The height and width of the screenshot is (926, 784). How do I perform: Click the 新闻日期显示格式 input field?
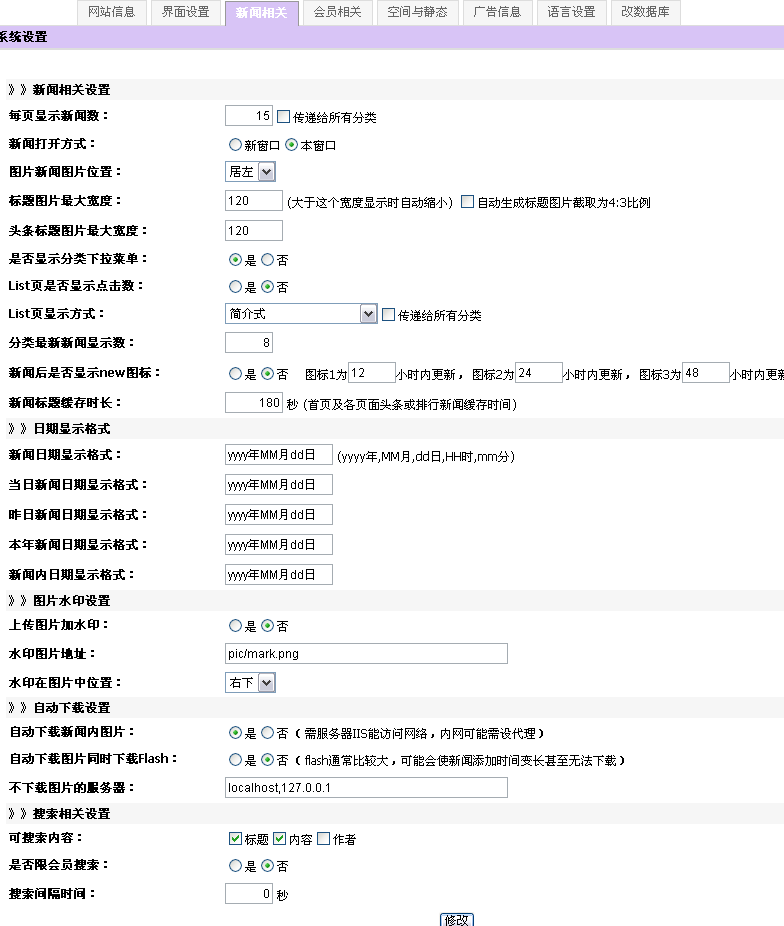pos(279,455)
